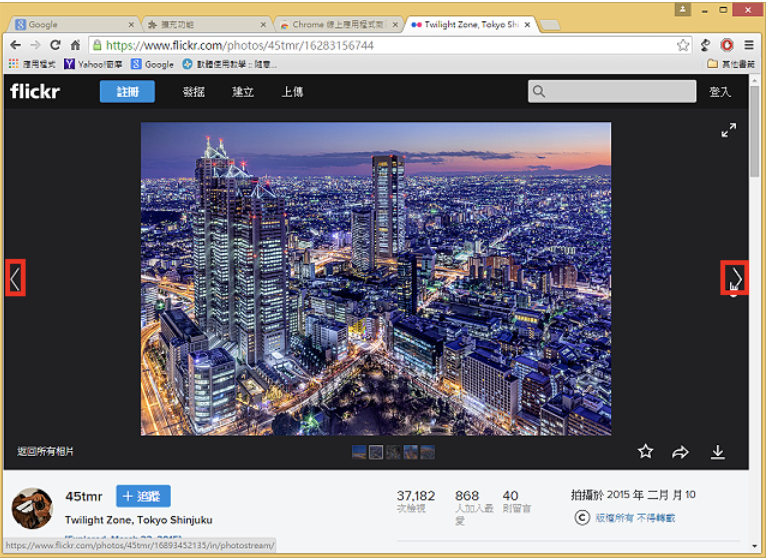Click the Tokyo Shinjuku skyline photo

click(376, 279)
